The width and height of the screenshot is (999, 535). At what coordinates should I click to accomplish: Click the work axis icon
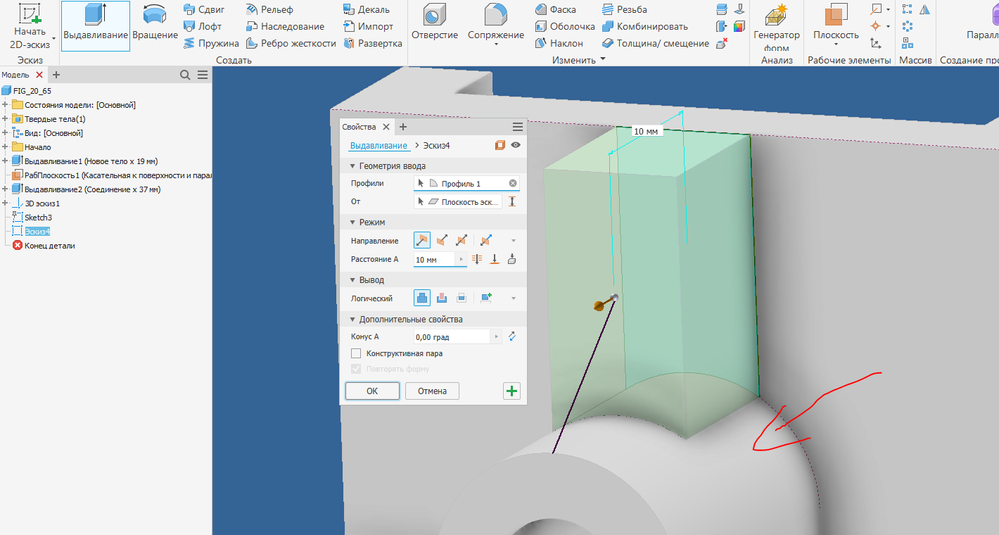pos(877,9)
